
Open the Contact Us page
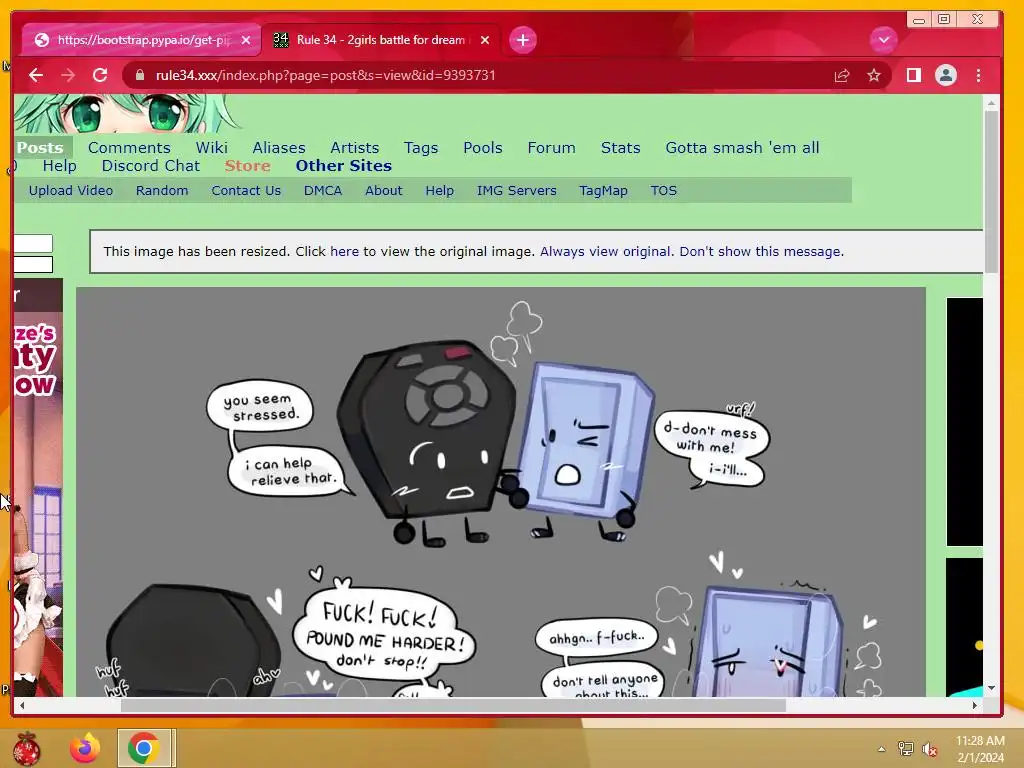coord(246,191)
